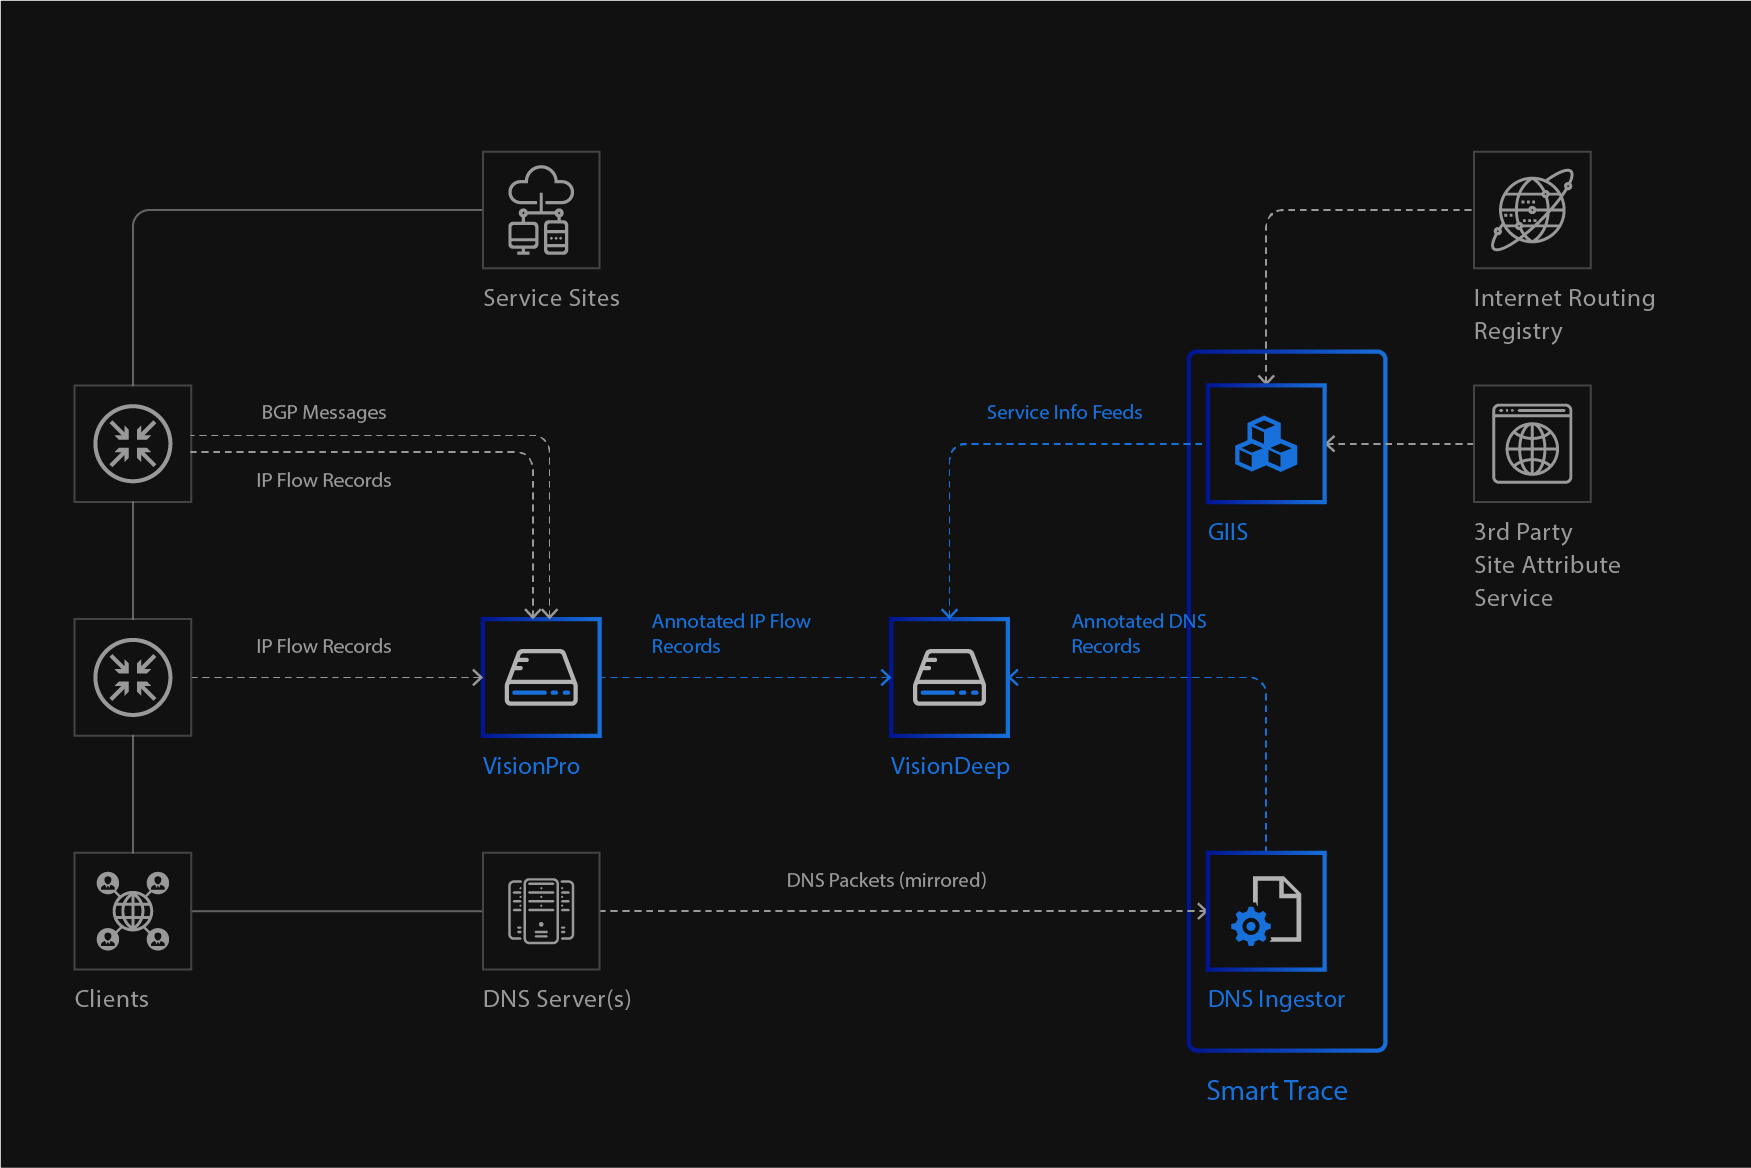Click the DNS Ingestor gear document icon

point(1266,911)
